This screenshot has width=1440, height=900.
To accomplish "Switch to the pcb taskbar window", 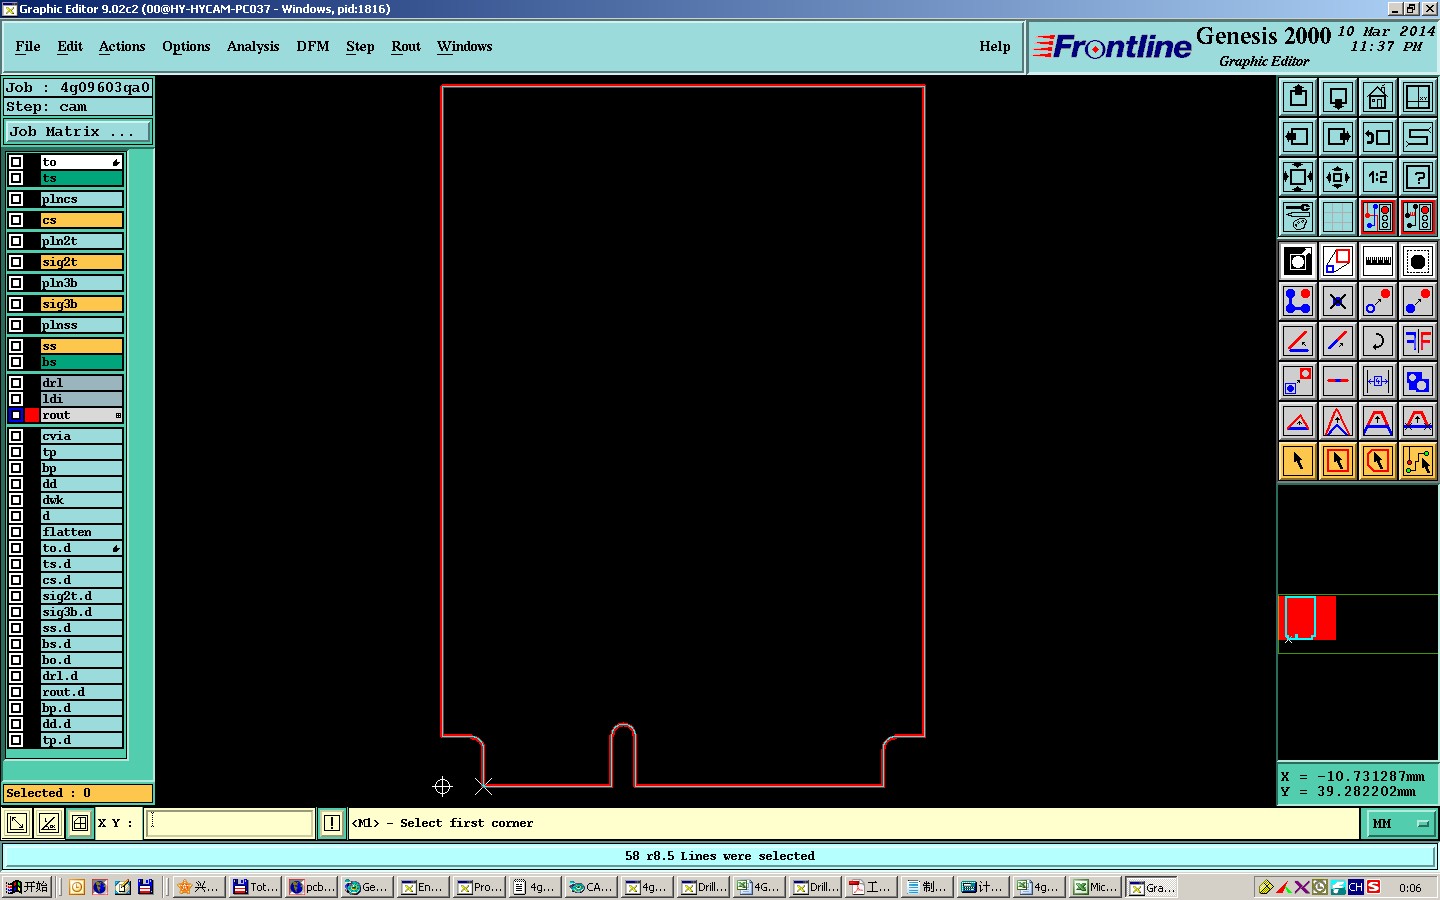I will [x=312, y=887].
